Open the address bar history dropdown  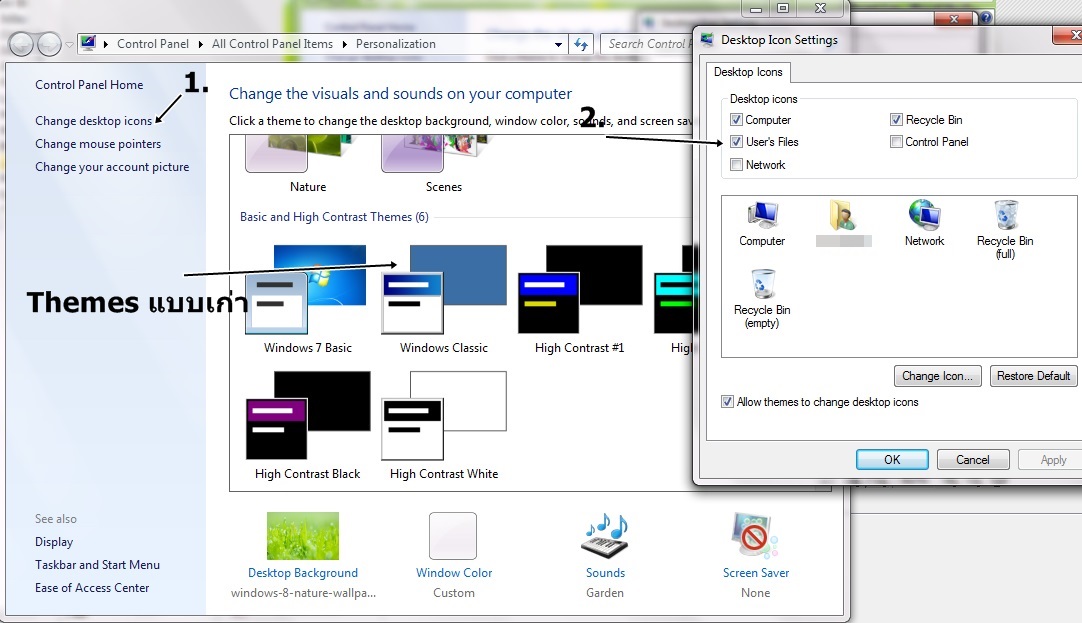(558, 44)
